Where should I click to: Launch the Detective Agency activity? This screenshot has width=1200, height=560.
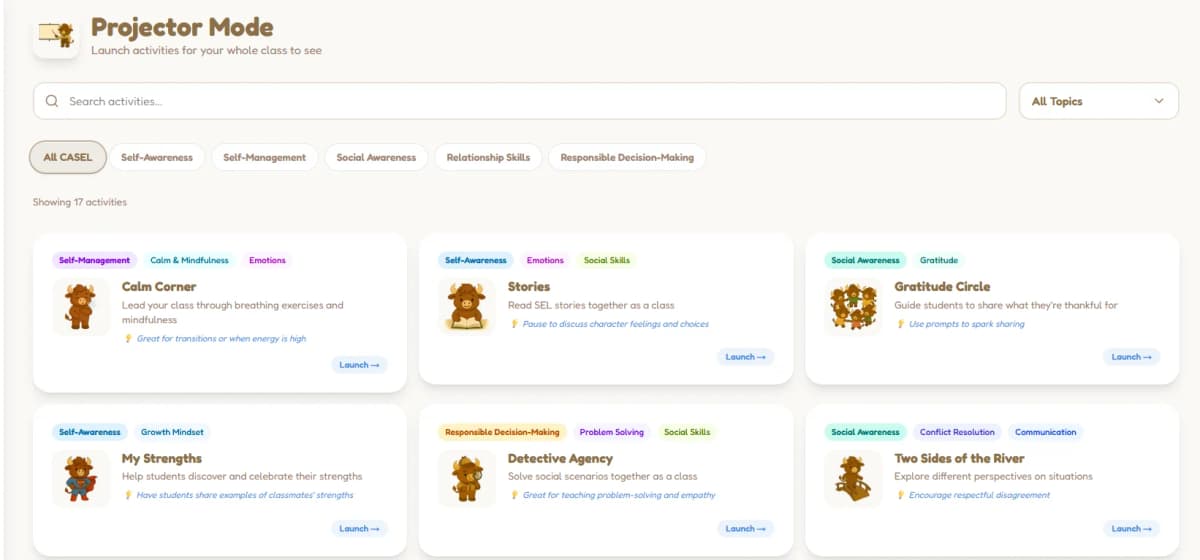tap(745, 528)
